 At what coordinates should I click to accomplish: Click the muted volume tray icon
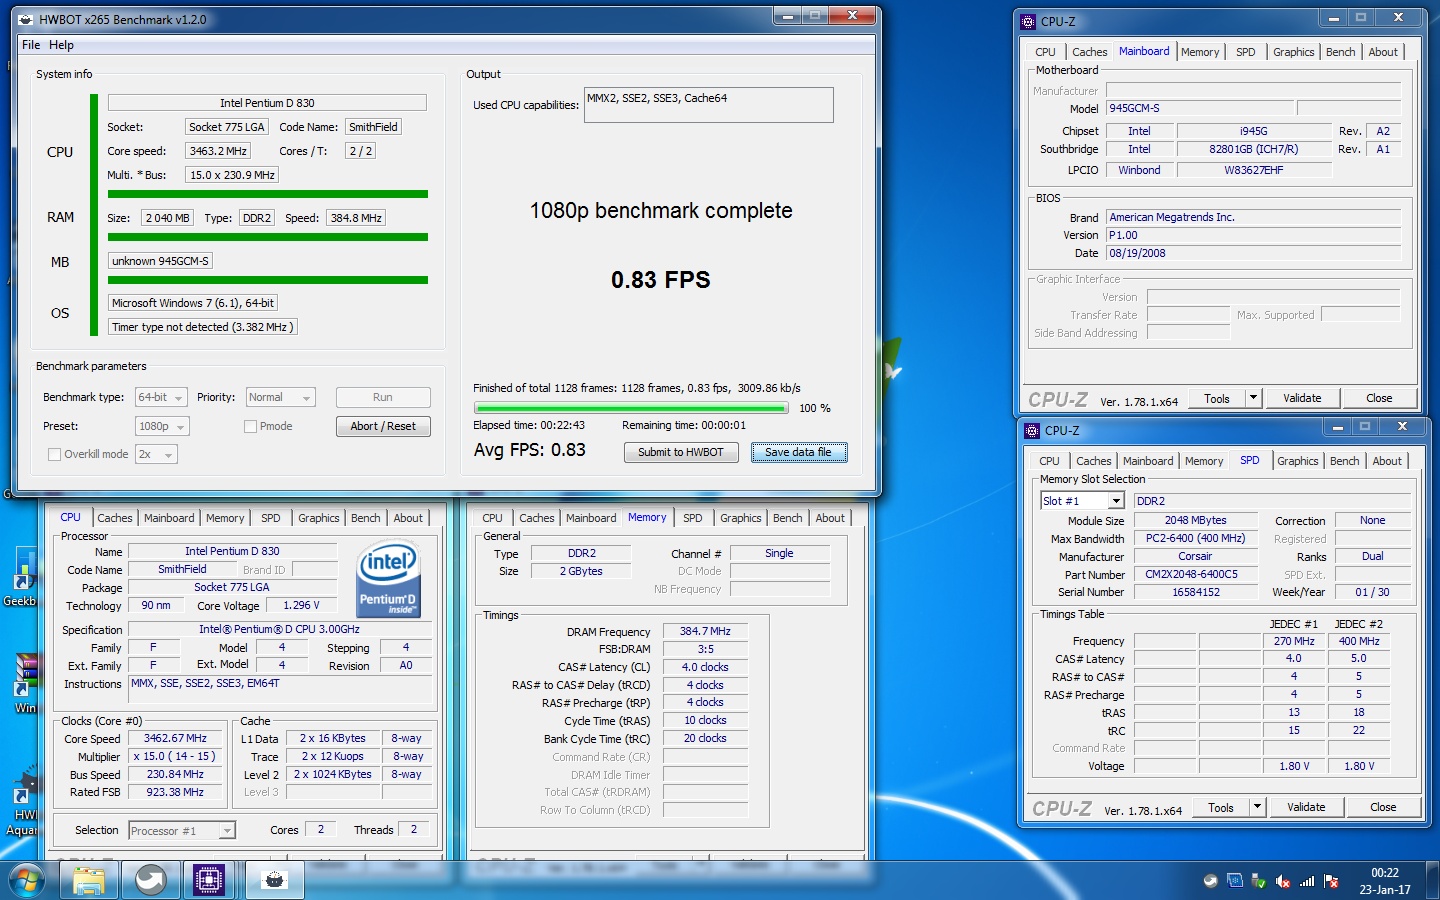[x=1283, y=881]
